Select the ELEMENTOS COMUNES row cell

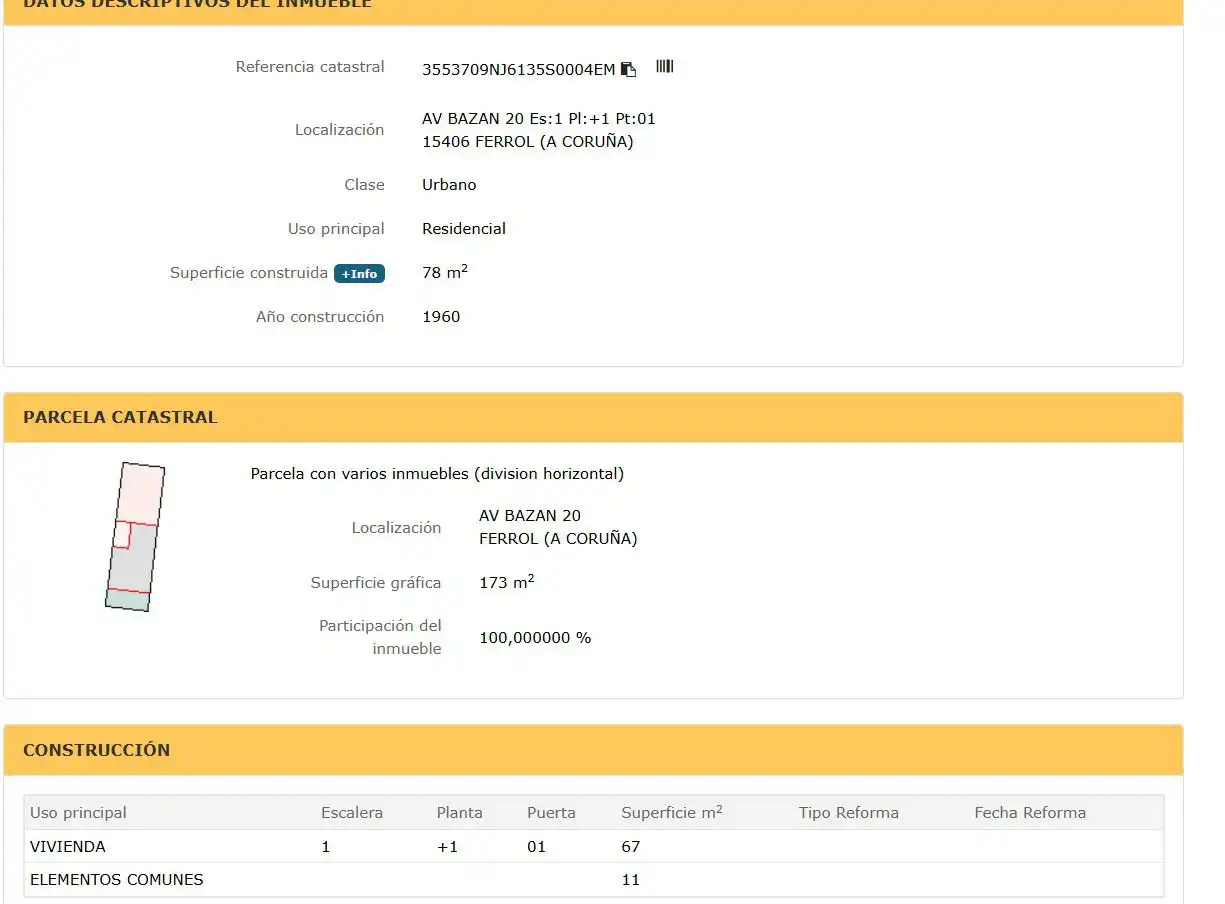[117, 880]
